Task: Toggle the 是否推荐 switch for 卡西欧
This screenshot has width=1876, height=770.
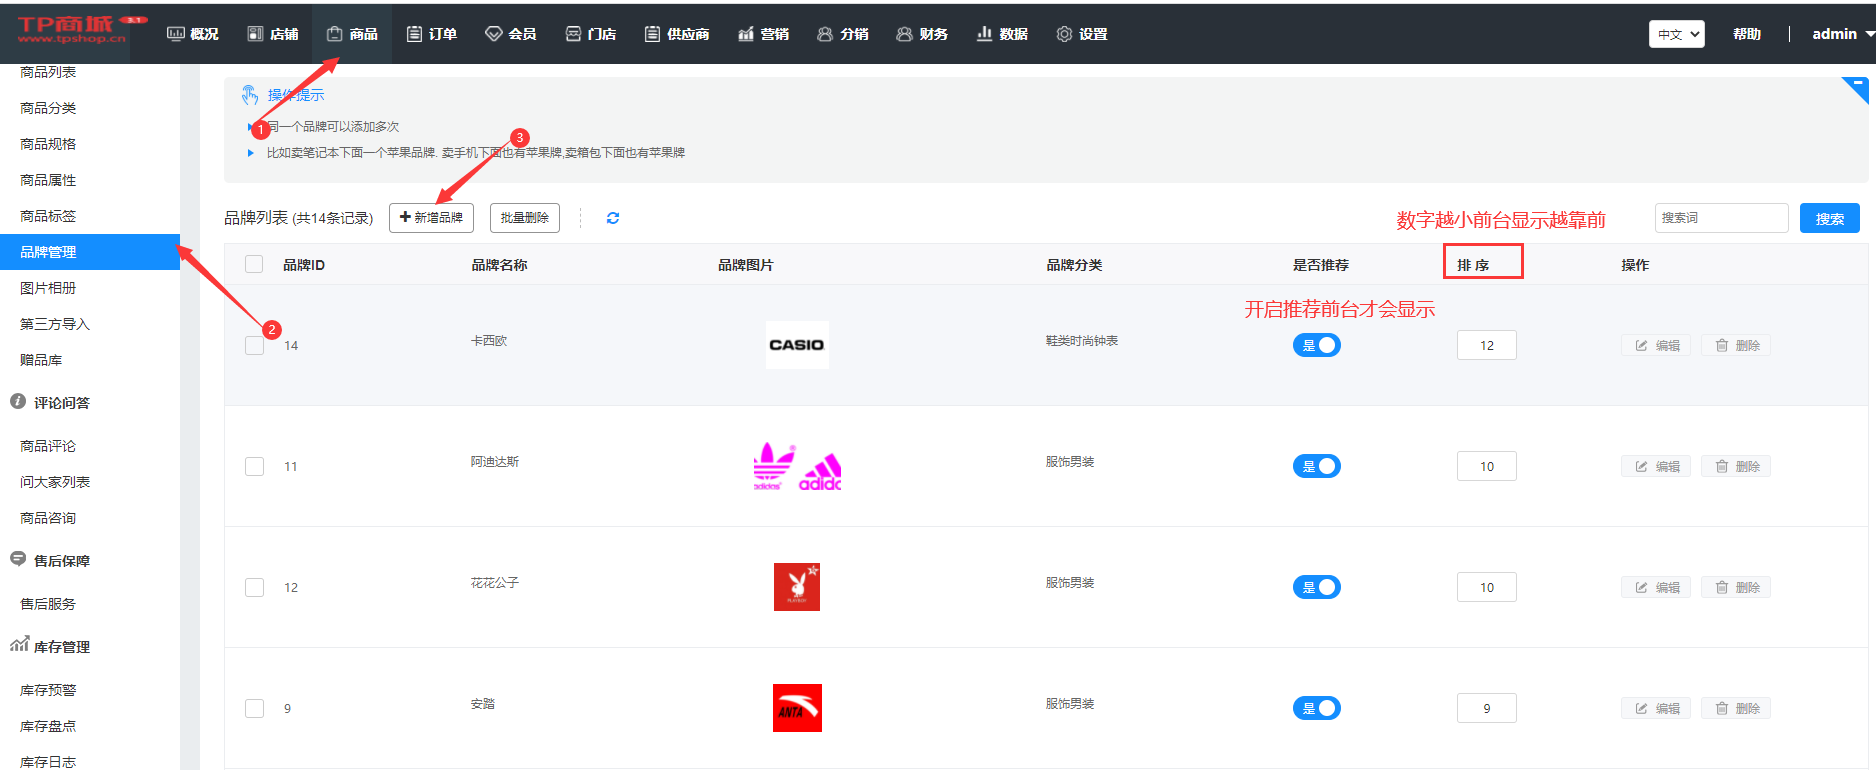Action: tap(1316, 346)
